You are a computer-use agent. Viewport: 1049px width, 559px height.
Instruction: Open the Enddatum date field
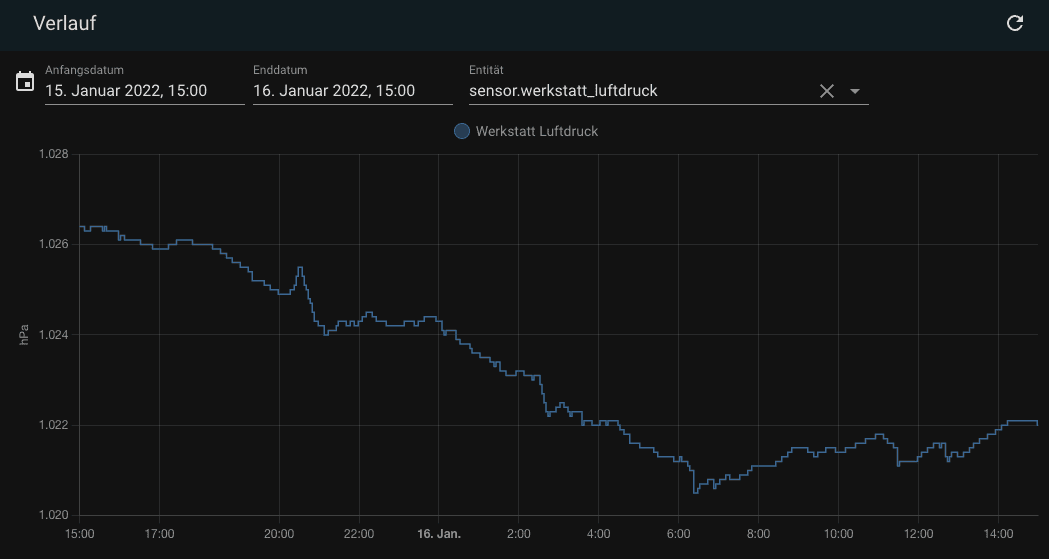(352, 91)
